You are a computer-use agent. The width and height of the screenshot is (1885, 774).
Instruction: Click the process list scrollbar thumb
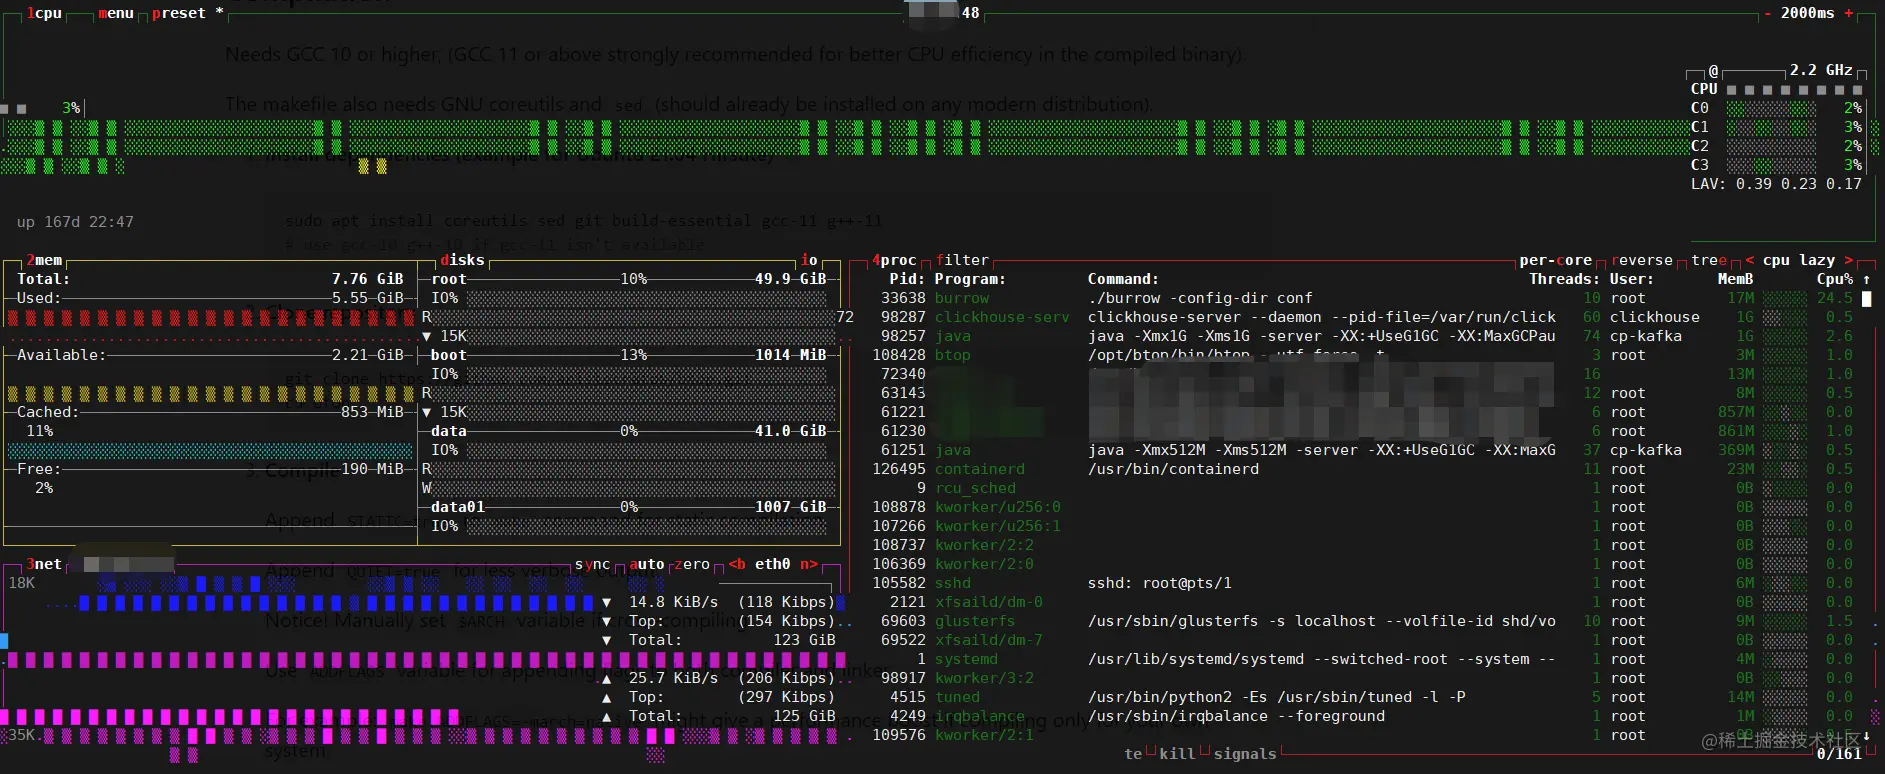click(x=1866, y=299)
